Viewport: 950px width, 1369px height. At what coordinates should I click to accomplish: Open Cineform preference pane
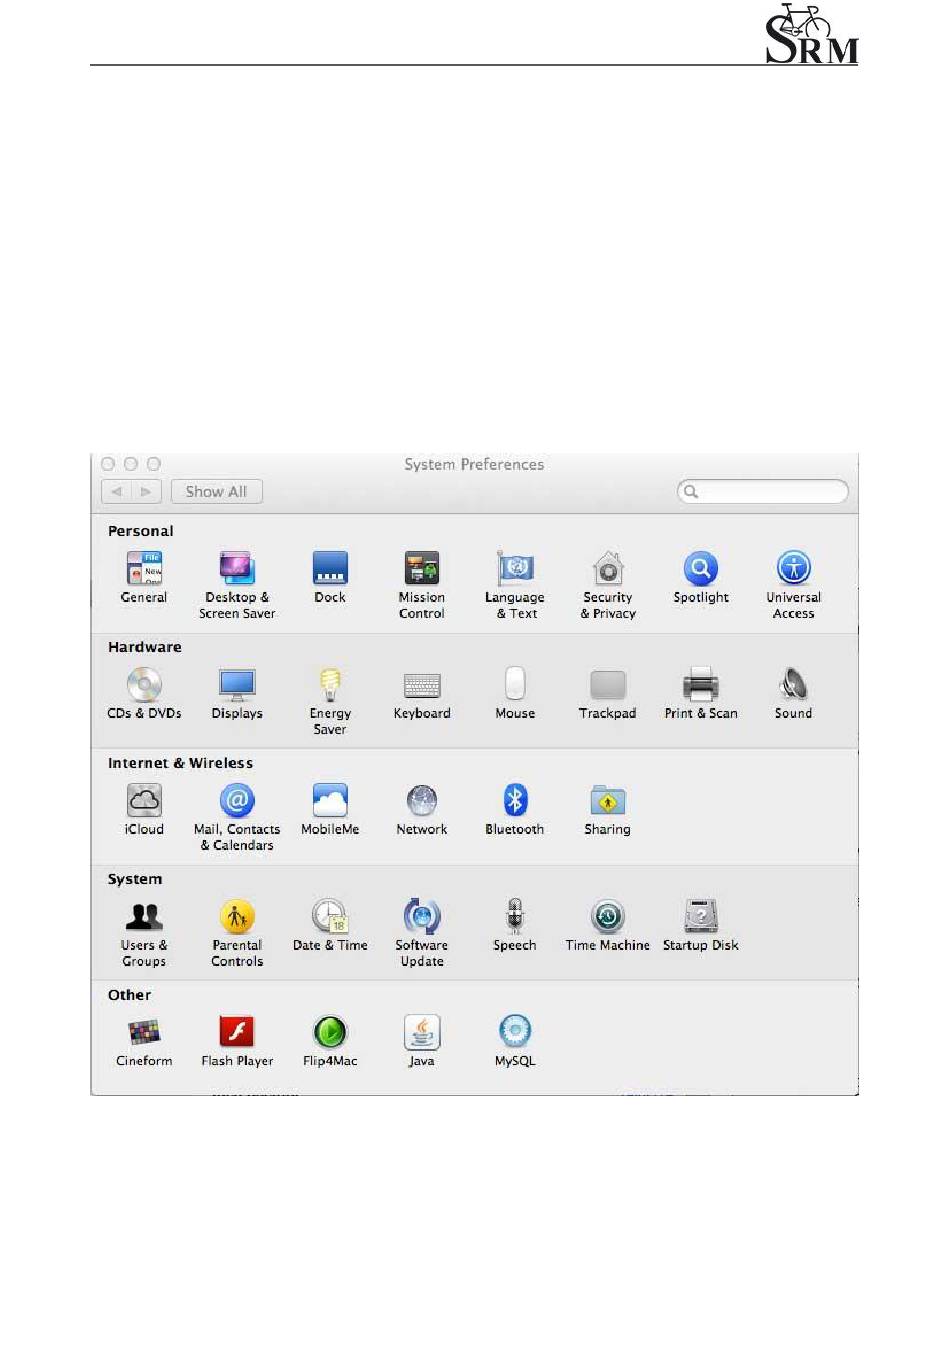point(144,1041)
